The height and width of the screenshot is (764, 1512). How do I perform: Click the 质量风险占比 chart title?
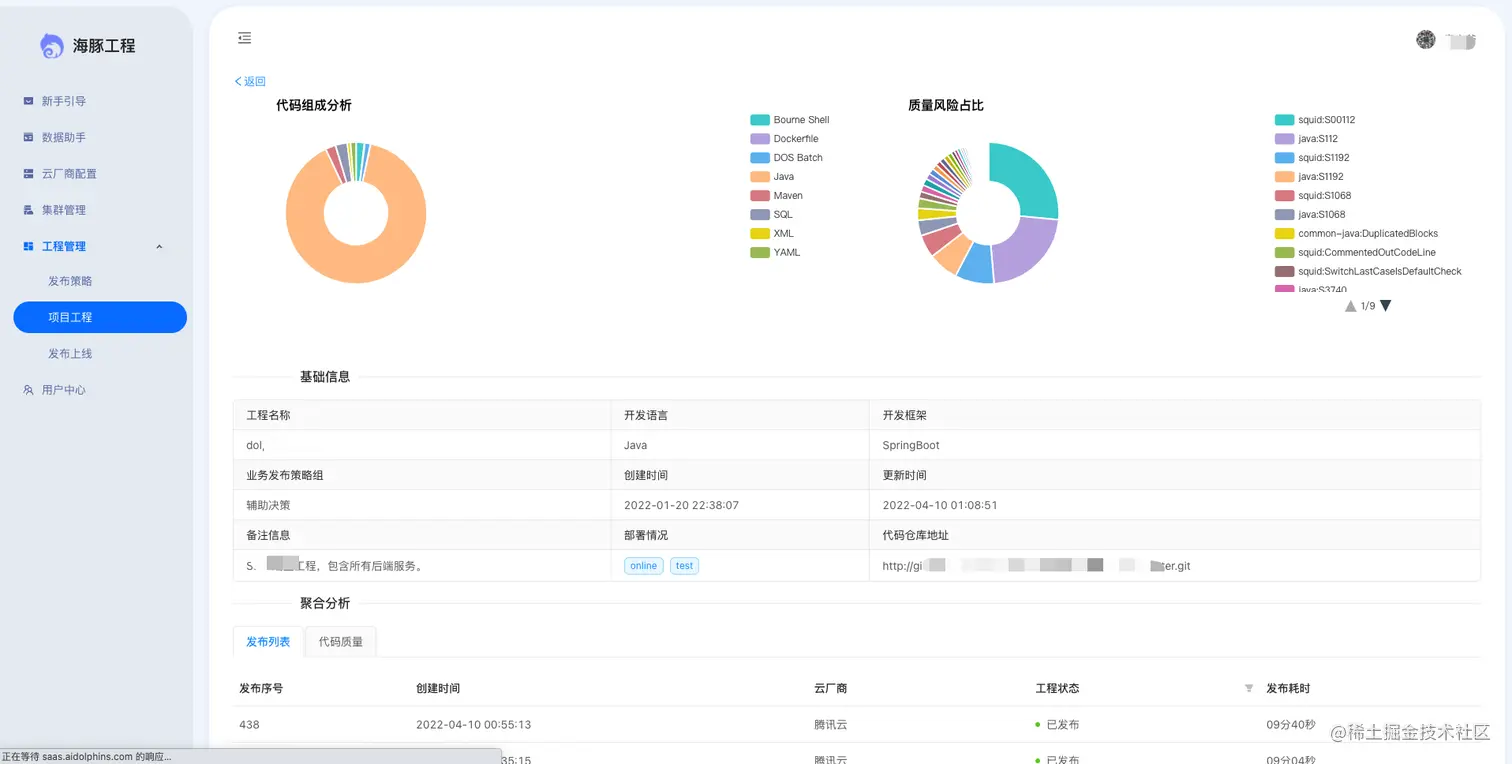coord(946,105)
